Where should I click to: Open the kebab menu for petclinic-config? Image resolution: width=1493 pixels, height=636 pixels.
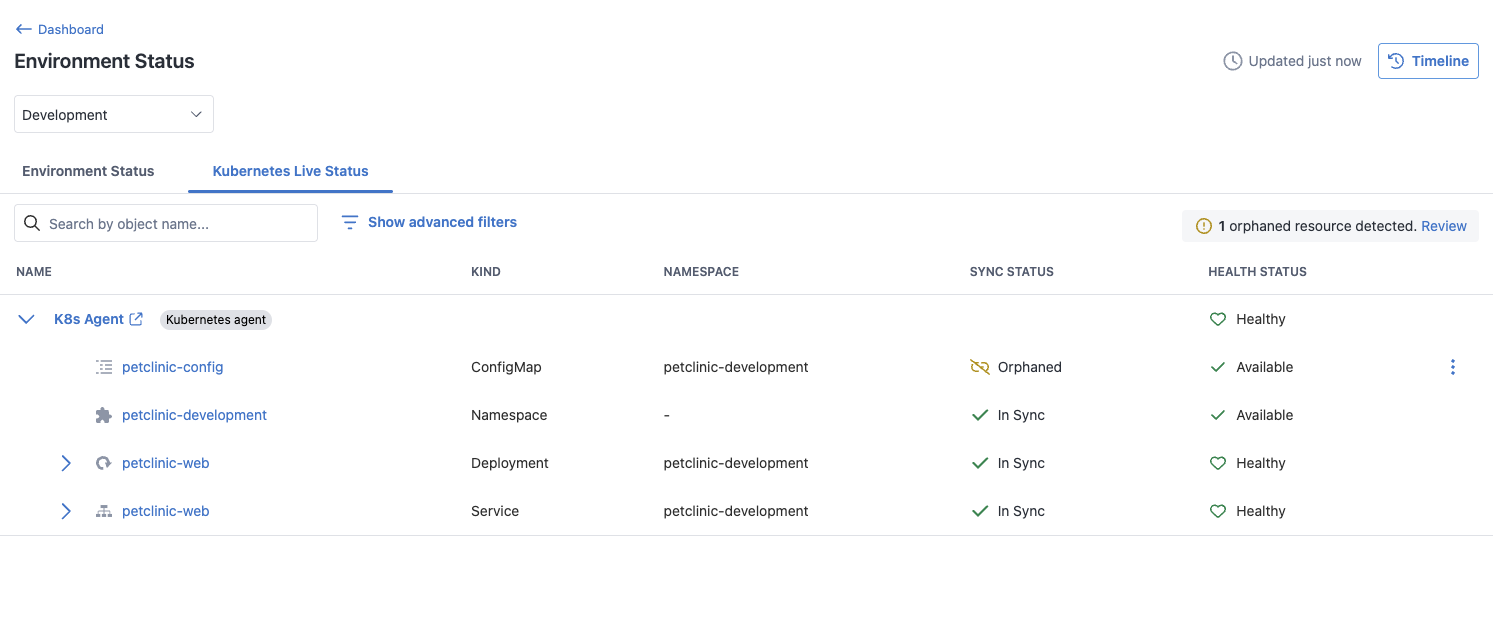[x=1453, y=367]
